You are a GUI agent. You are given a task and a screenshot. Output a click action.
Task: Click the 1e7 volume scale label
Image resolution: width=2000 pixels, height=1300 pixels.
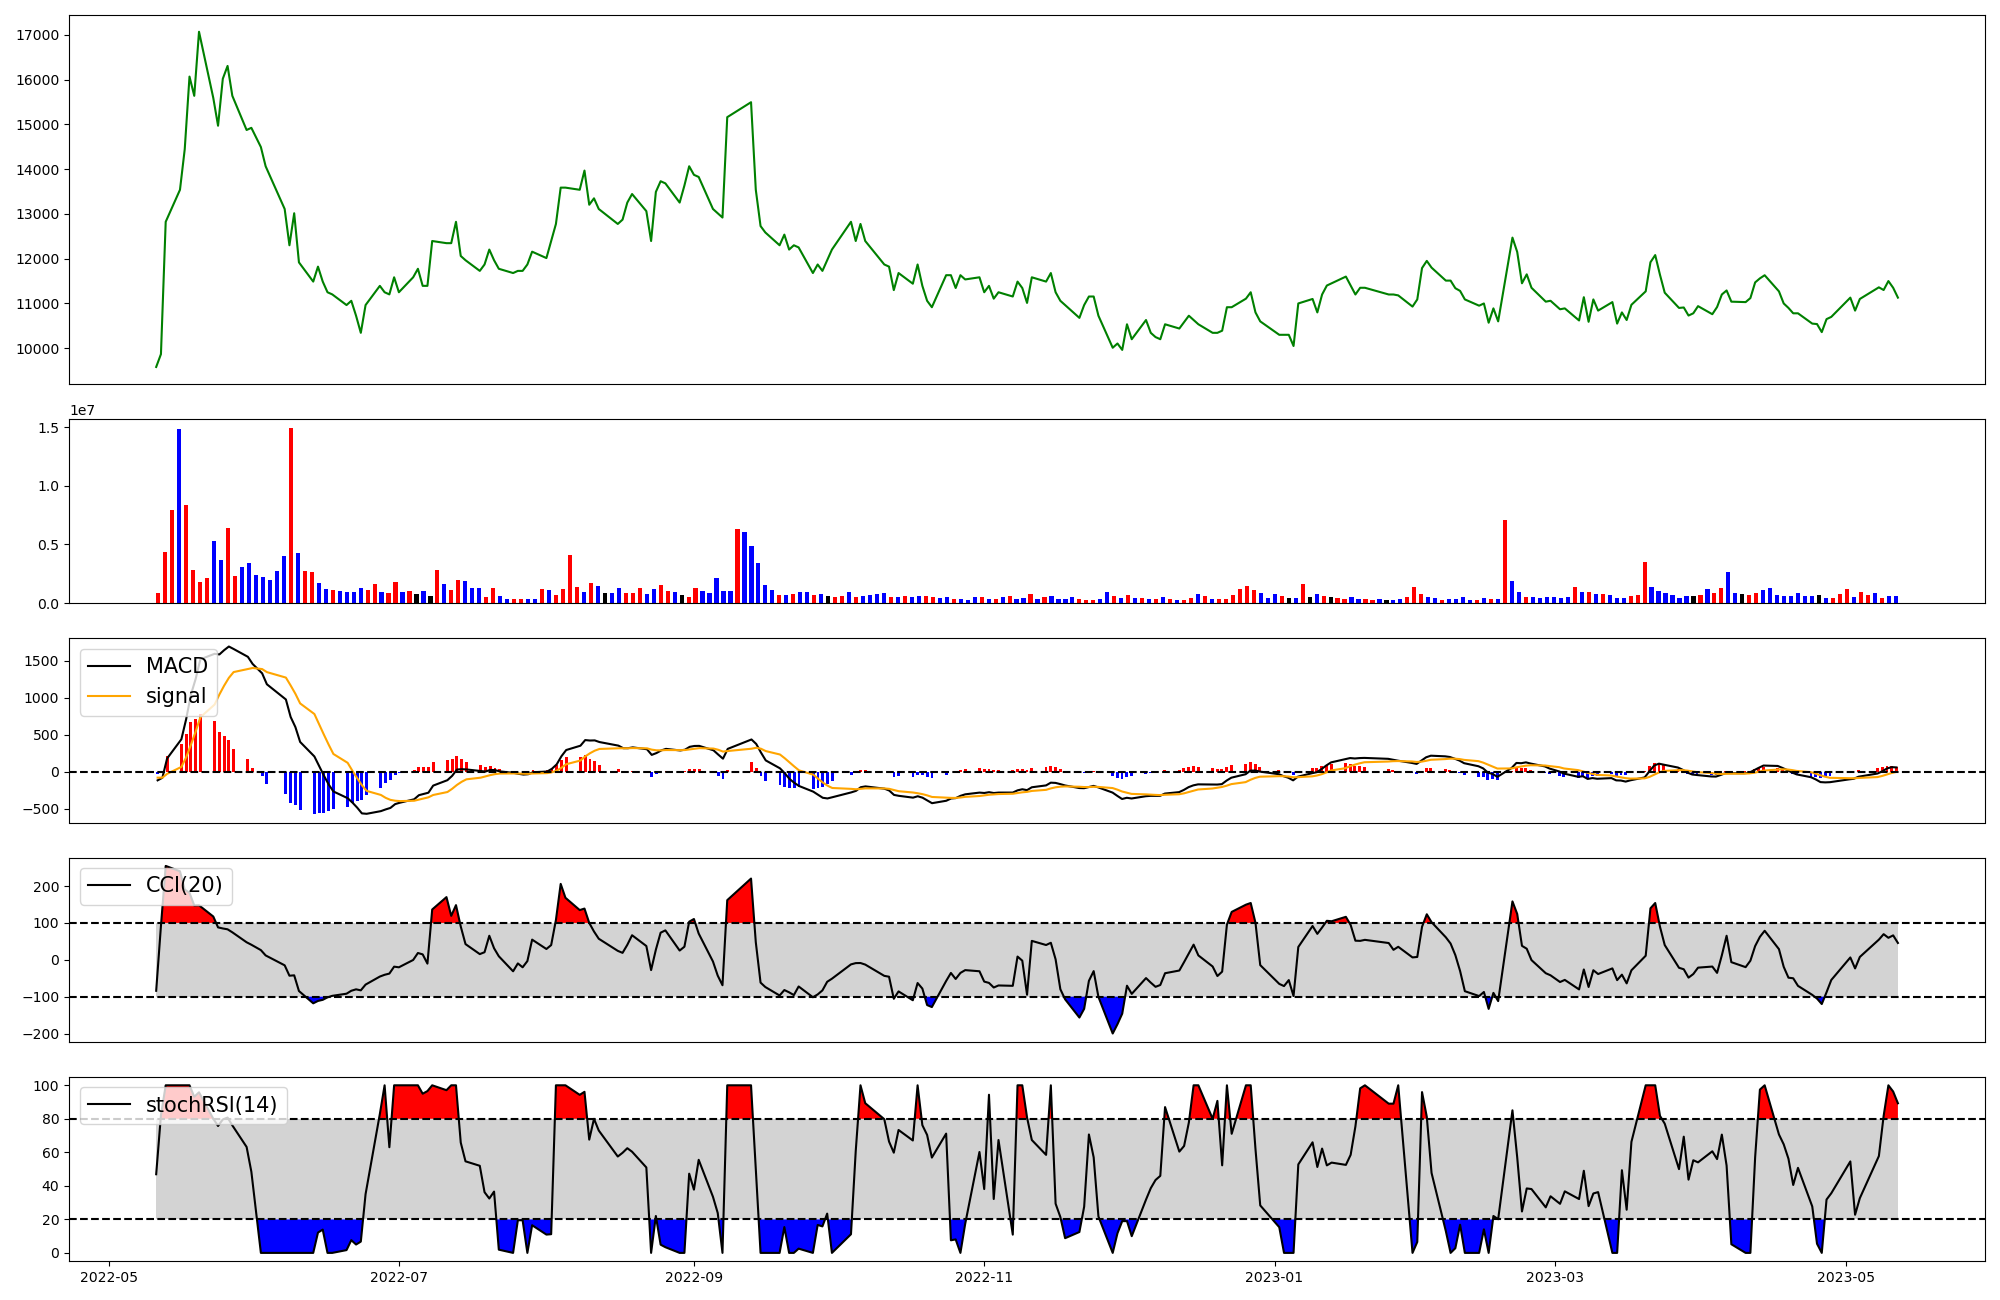(x=82, y=411)
